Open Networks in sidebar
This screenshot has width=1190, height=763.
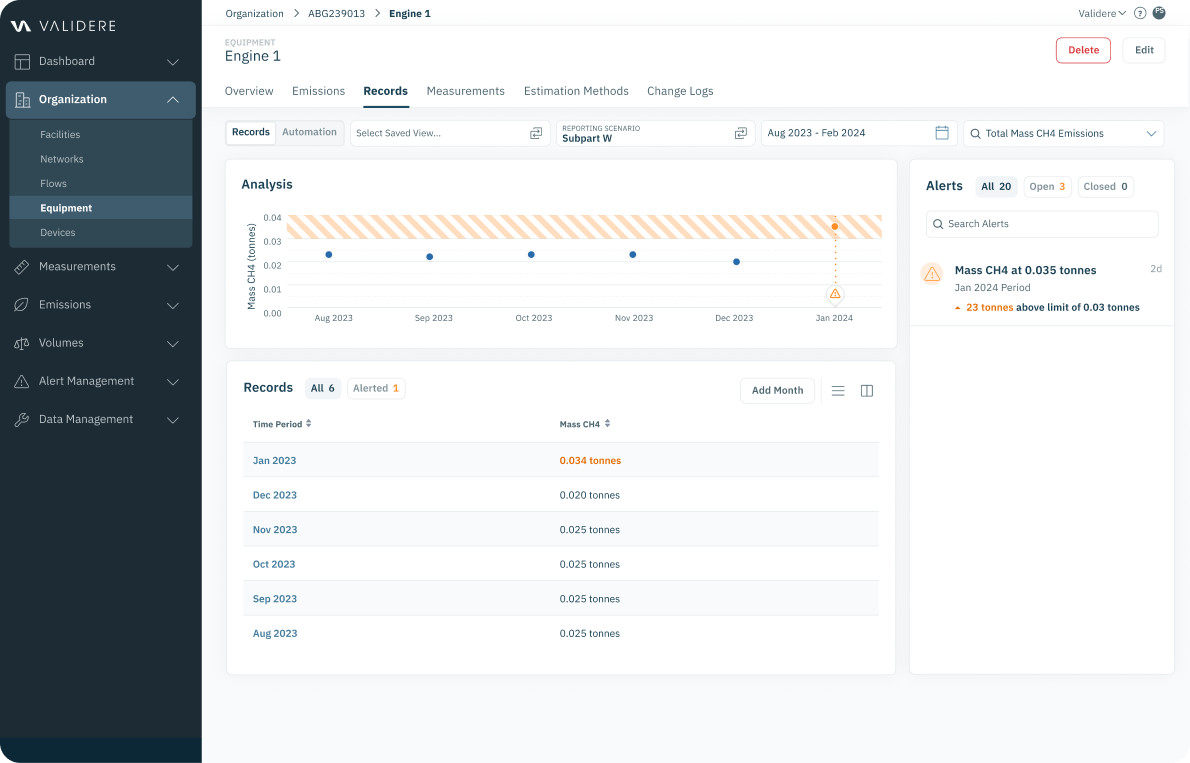point(61,159)
